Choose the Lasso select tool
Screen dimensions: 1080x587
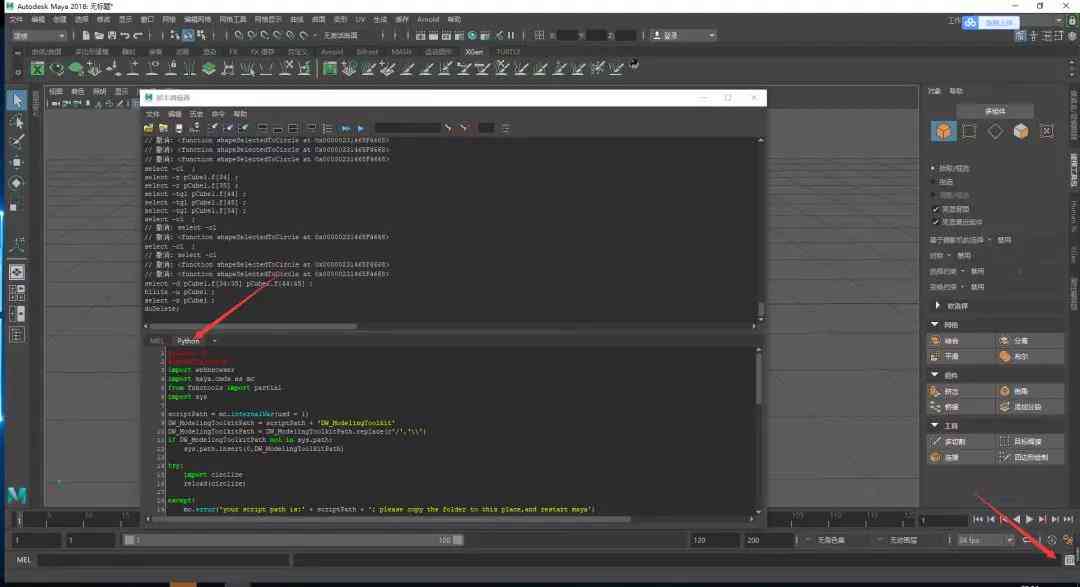coord(17,122)
